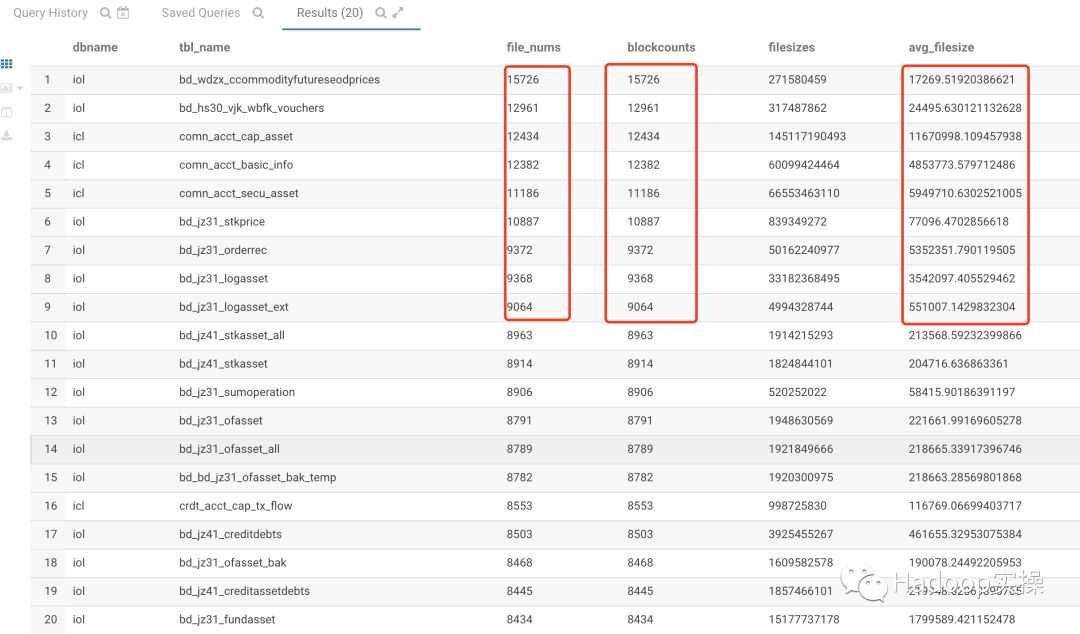Click the column layout icon in left sidebar

(7, 112)
